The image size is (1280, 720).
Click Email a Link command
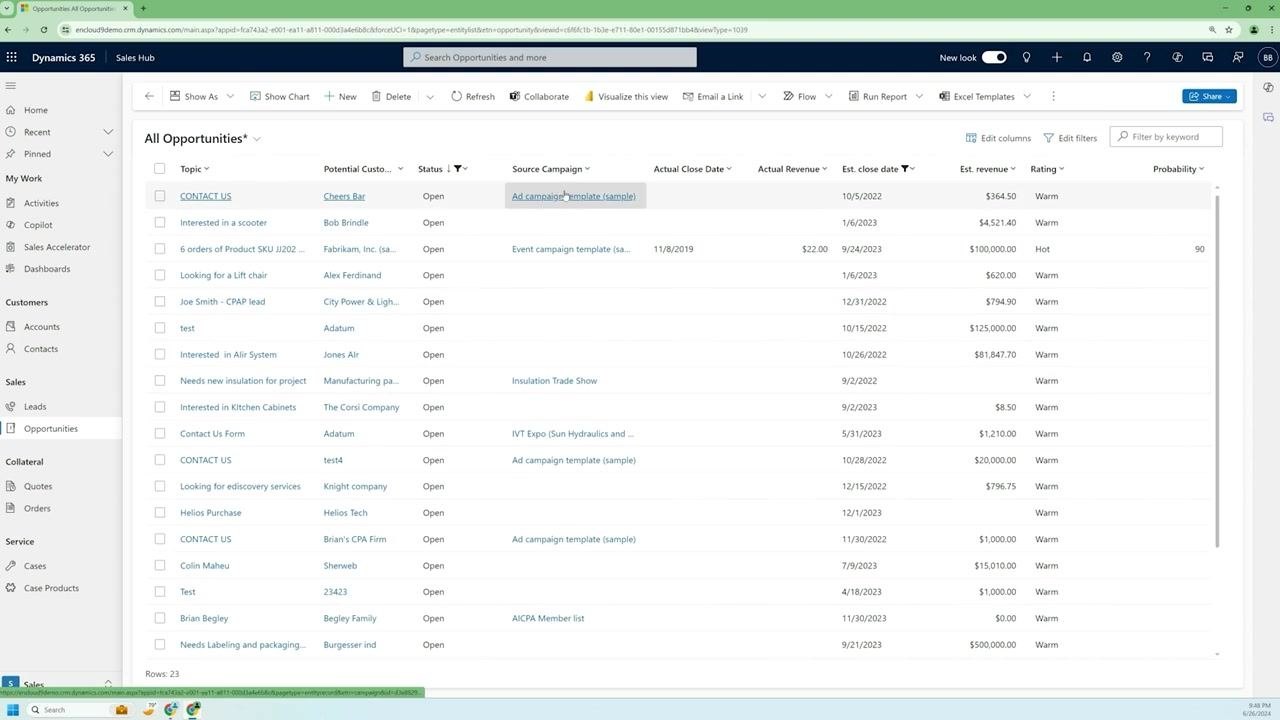tap(713, 96)
